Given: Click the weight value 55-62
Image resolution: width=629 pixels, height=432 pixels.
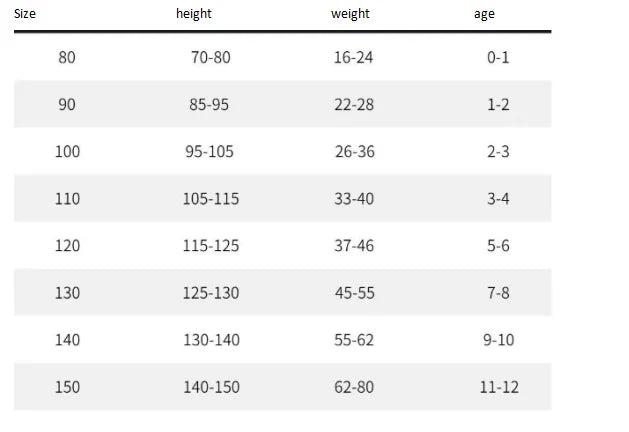Looking at the screenshot, I should tap(354, 340).
